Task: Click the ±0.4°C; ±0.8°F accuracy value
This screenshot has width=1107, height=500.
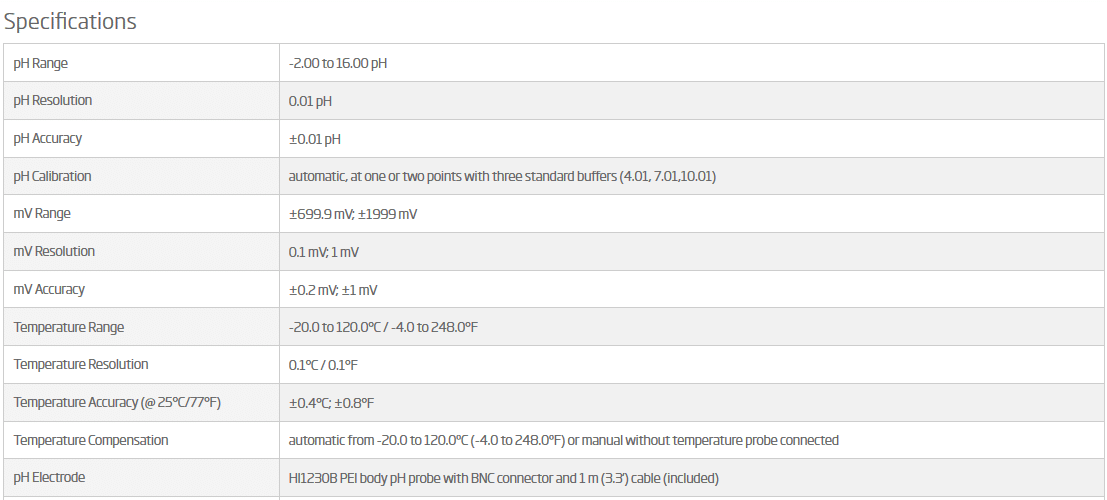Action: click(x=331, y=403)
